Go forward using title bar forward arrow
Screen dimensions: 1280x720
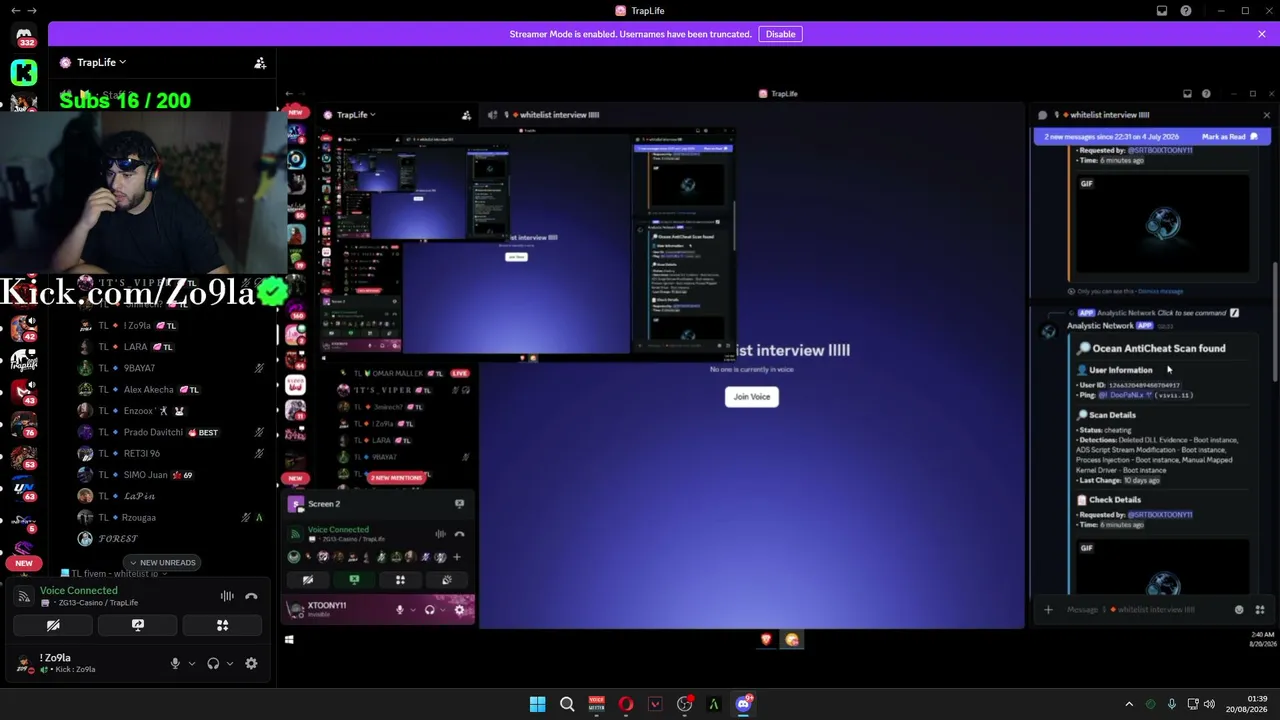(33, 11)
